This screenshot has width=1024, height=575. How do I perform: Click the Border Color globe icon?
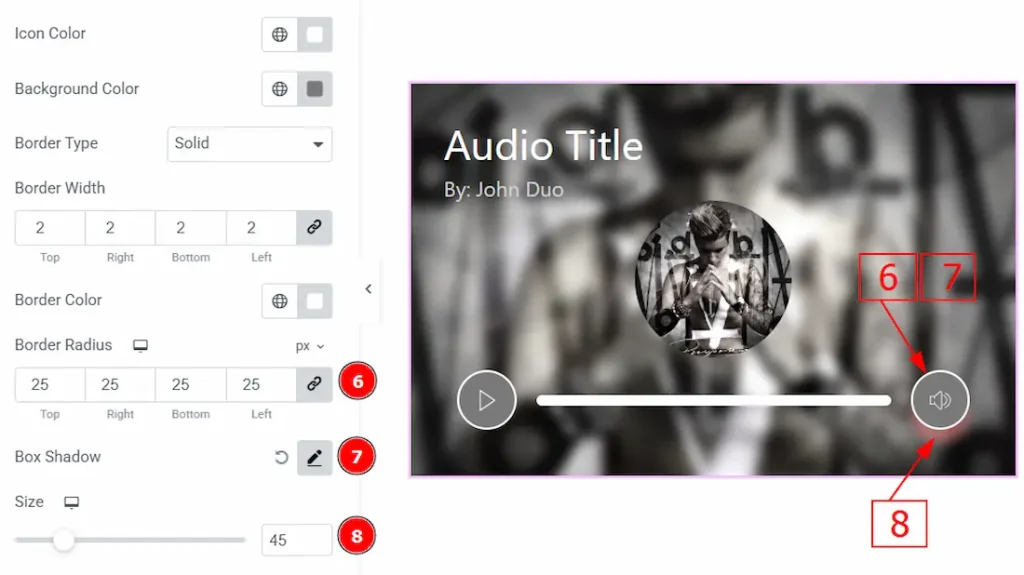coord(280,301)
